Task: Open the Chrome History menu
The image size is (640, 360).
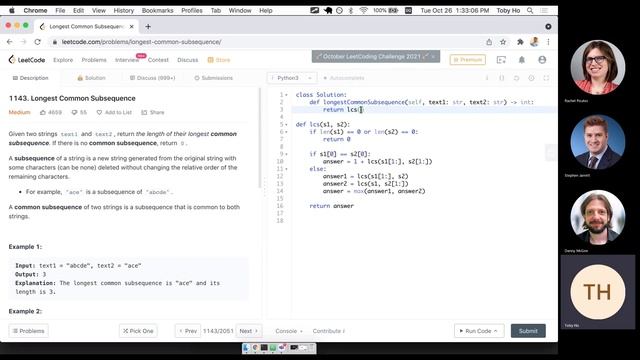Action: (124, 11)
